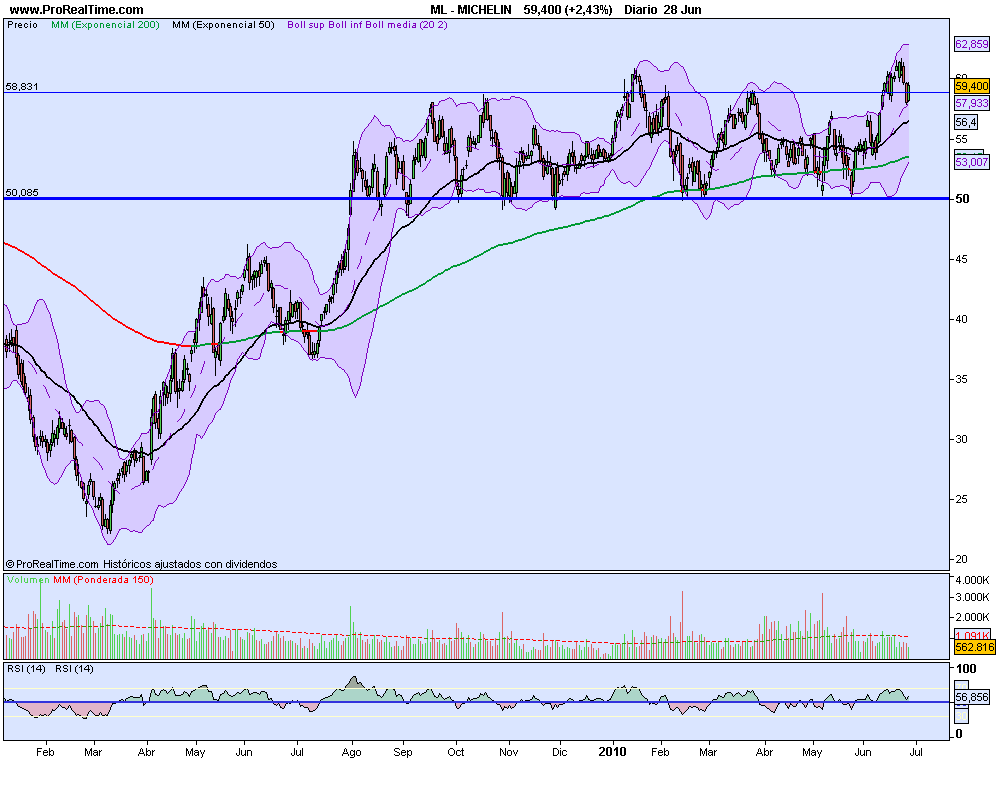
Task: Select the Precio legend label
Action: pyautogui.click(x=22, y=25)
